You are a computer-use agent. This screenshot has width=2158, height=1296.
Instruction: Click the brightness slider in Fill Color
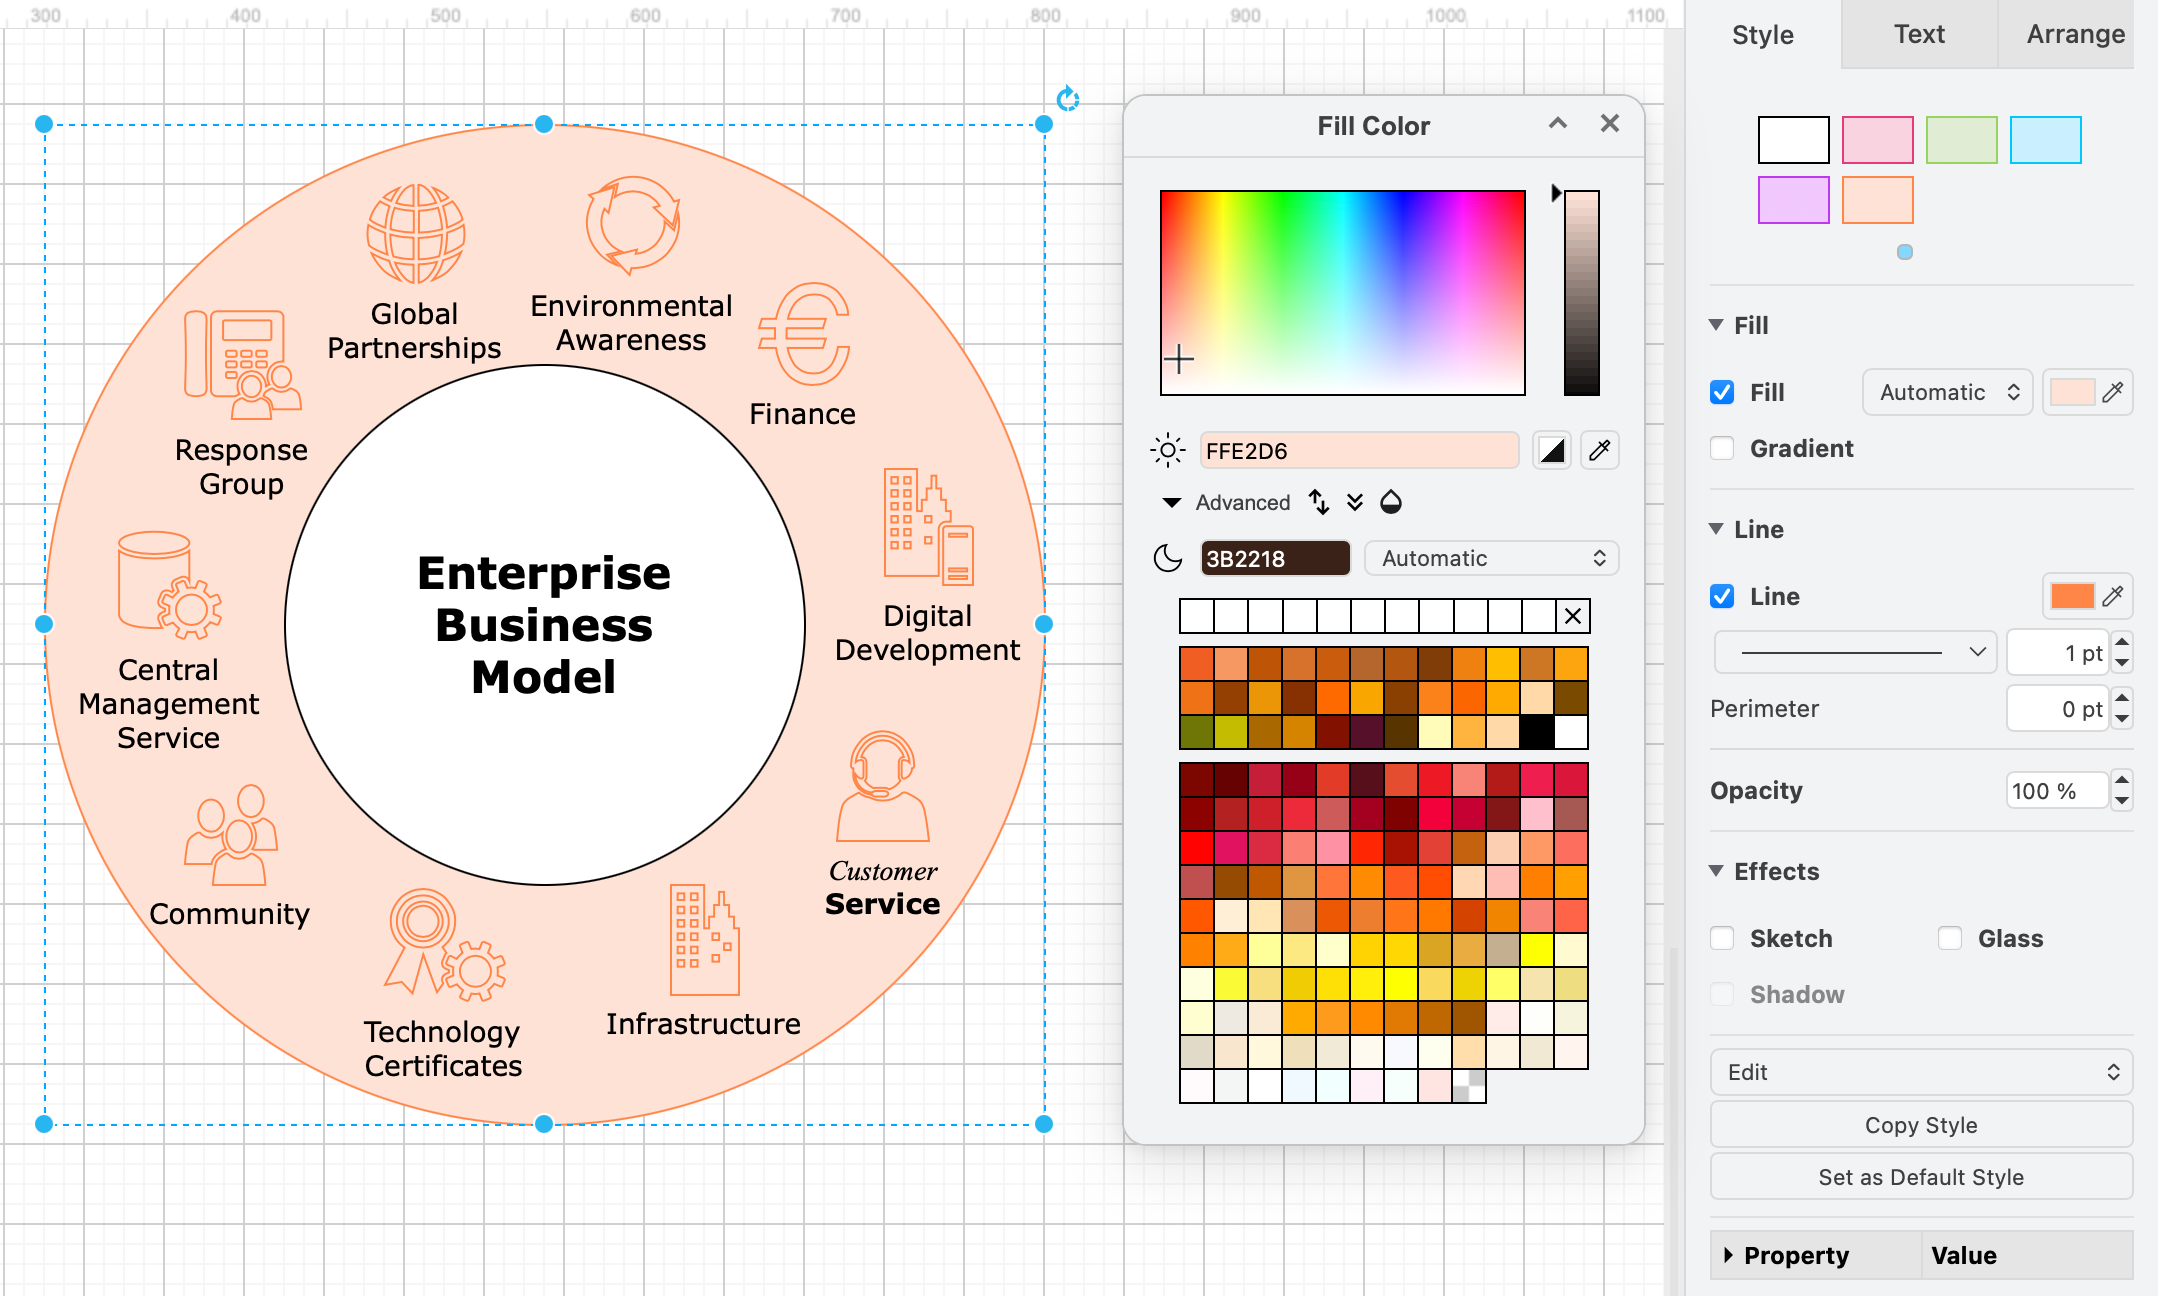(x=1582, y=293)
